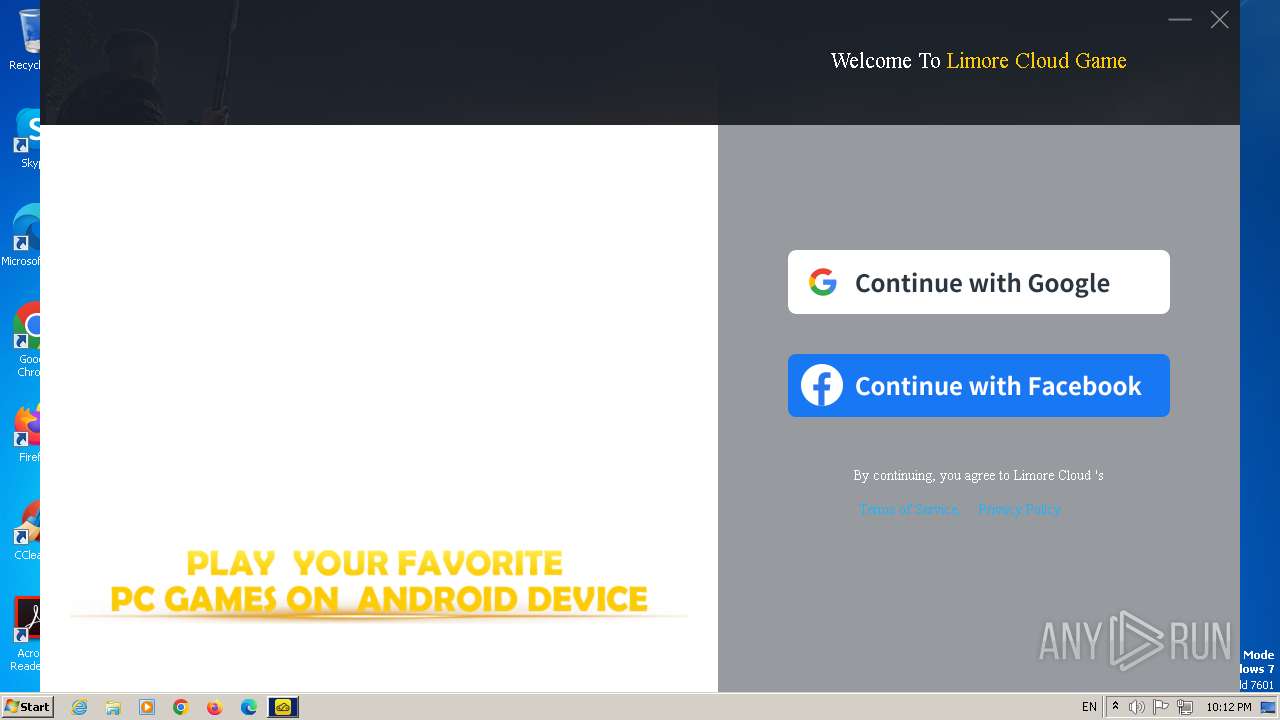This screenshot has height=720, width=1280.
Task: Select the Acrobat Reader desktop shortcut
Action: (x=25, y=635)
